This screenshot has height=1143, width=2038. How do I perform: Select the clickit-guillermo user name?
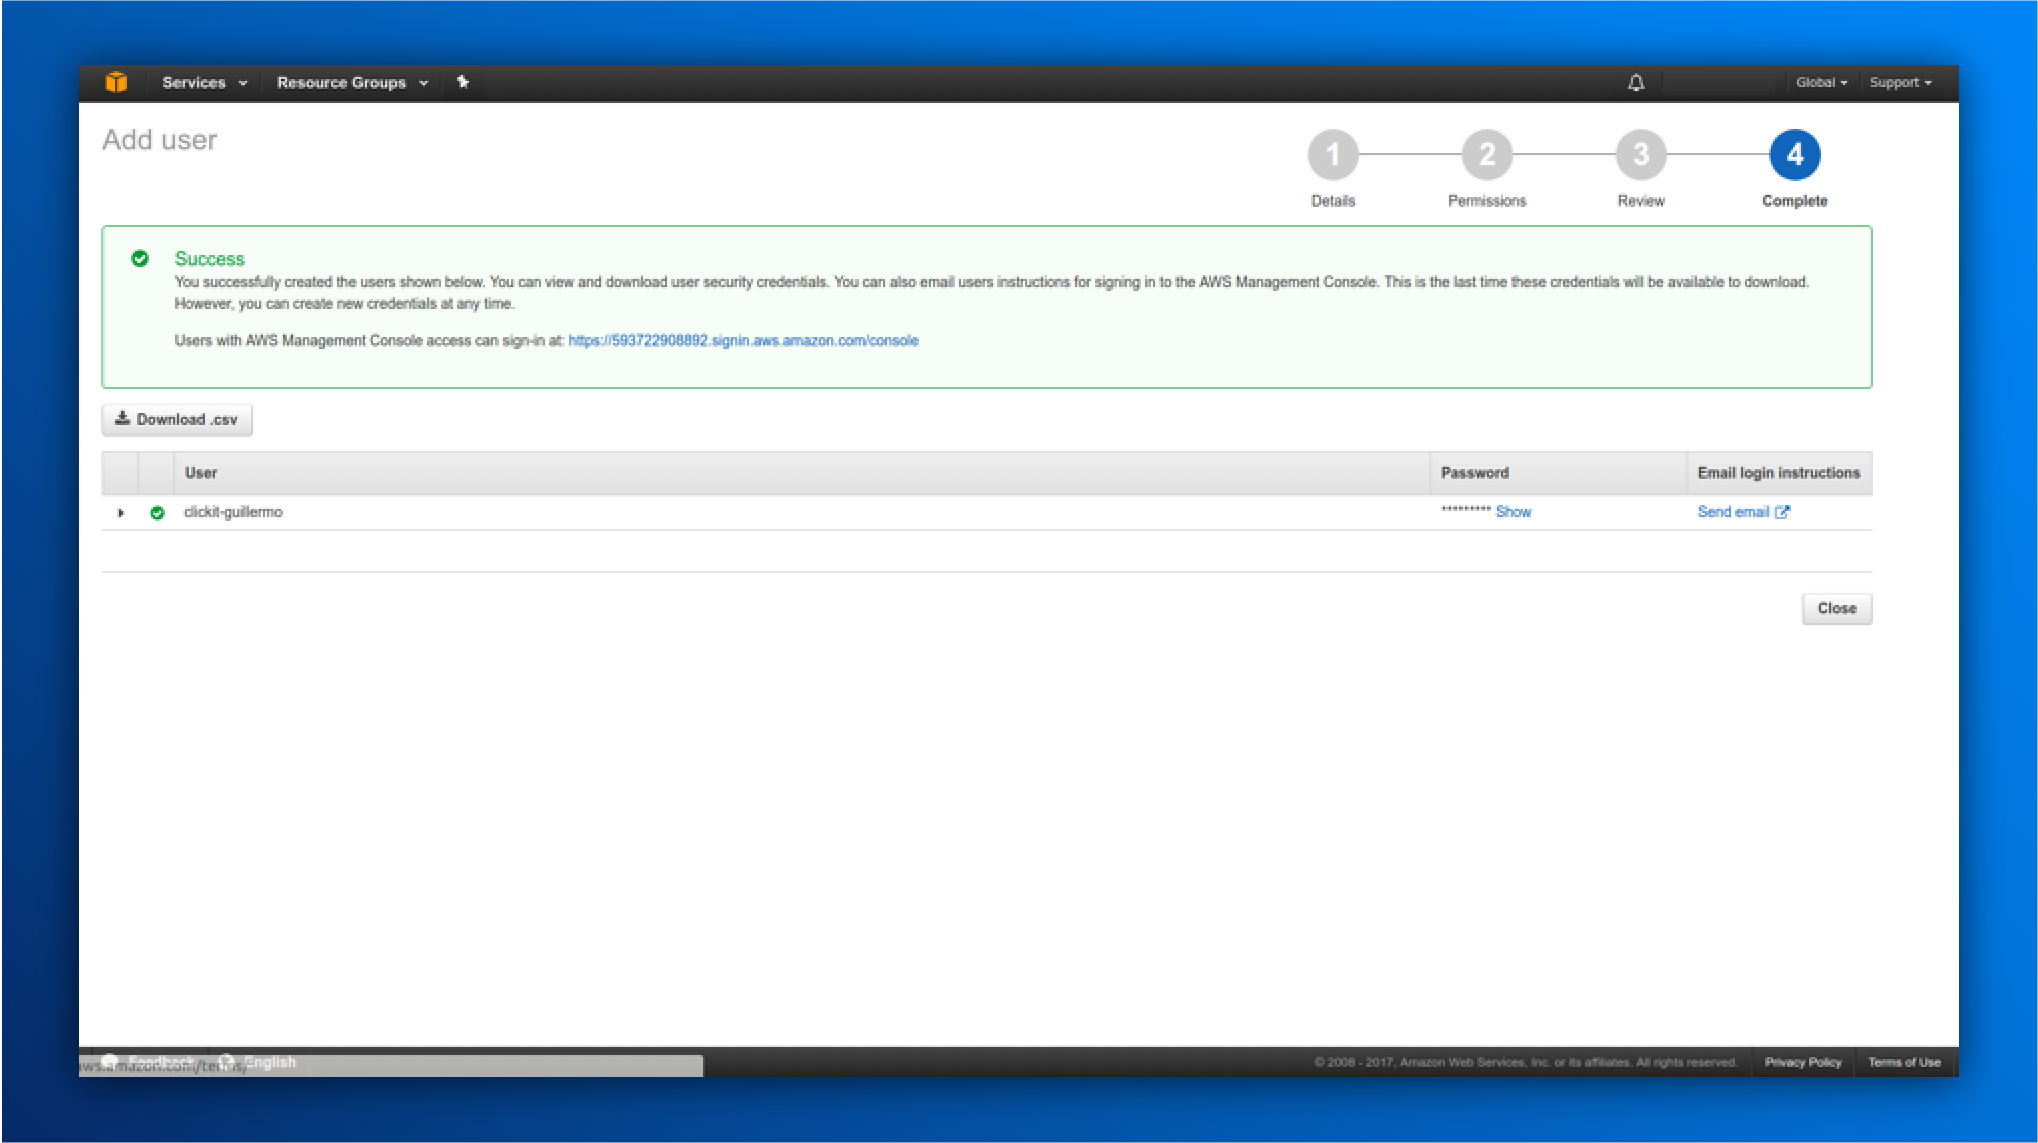coord(233,512)
